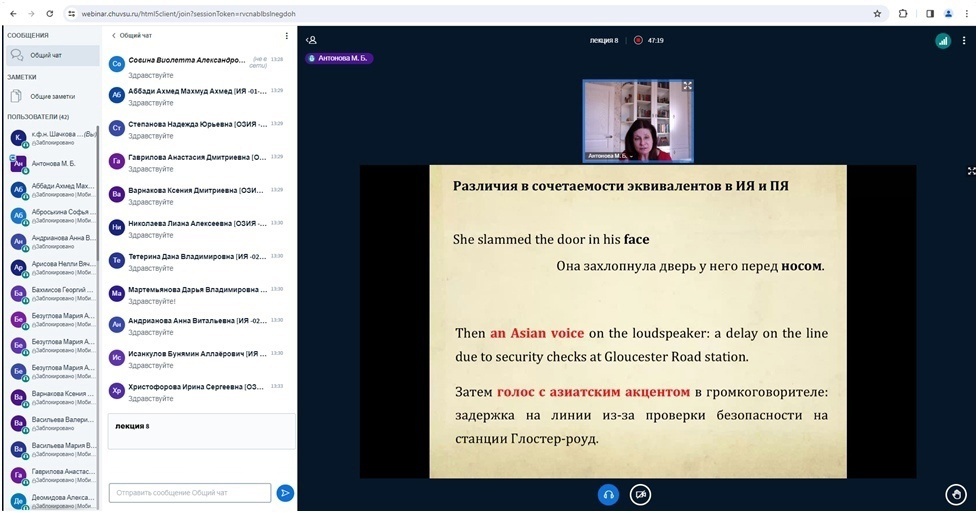Send the chat message with the arrow button
This screenshot has width=978, height=513.
(285, 493)
